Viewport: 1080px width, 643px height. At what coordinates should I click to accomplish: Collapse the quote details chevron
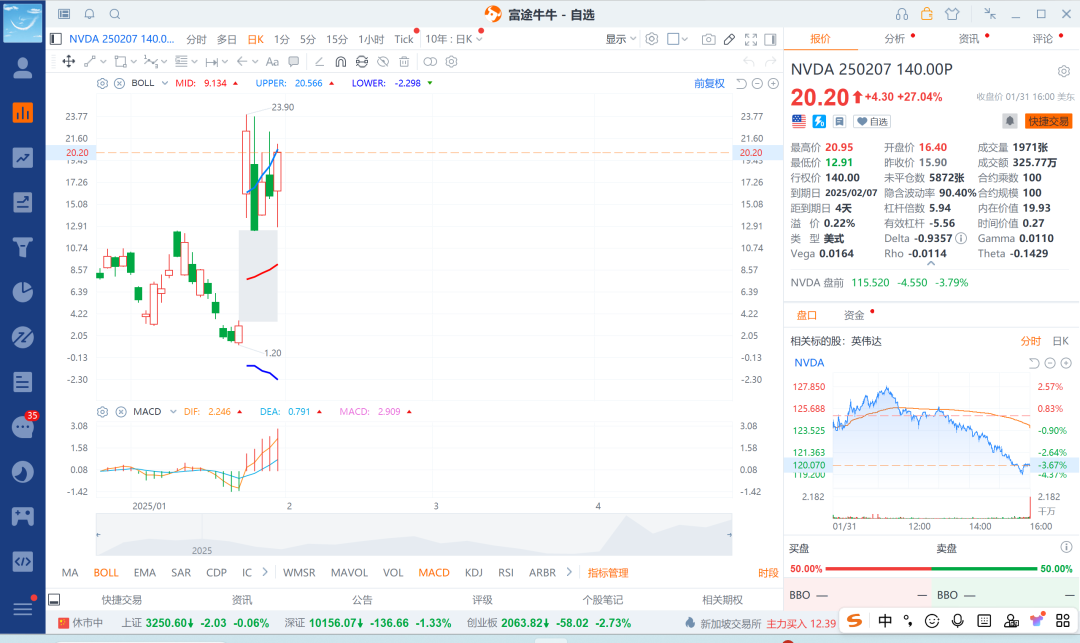(x=931, y=263)
